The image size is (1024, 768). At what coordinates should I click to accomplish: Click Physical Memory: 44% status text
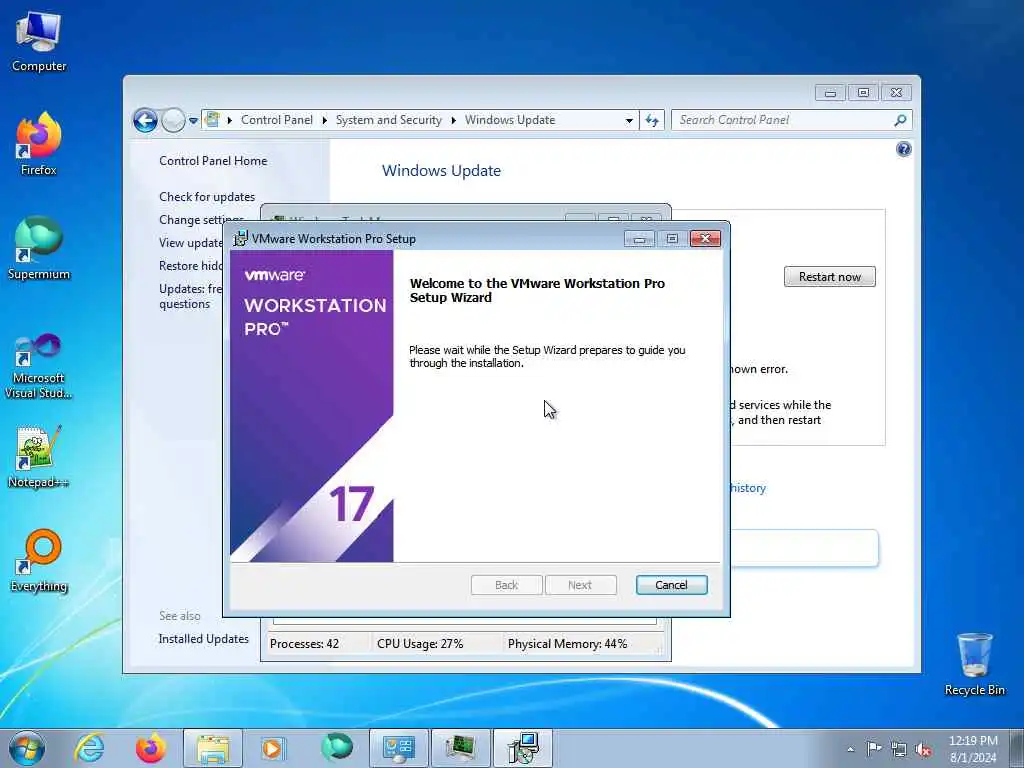tap(567, 644)
